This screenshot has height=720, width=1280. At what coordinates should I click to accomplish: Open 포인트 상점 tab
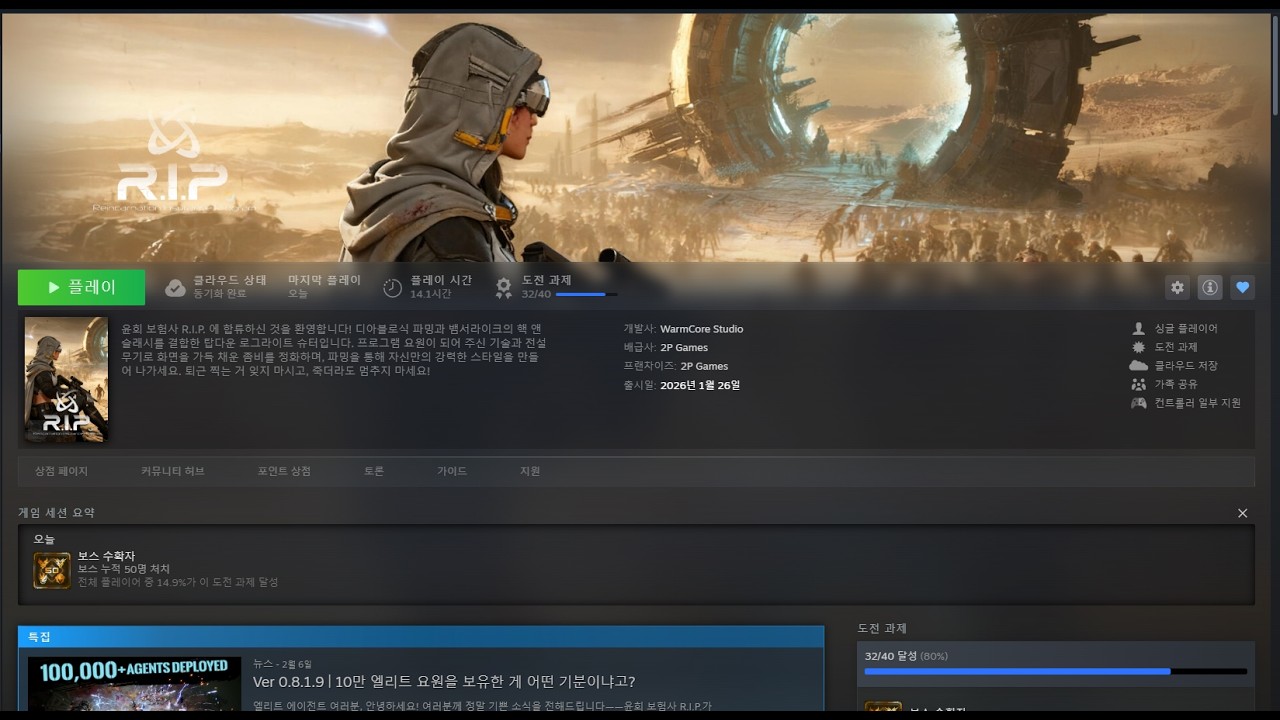[x=284, y=471]
